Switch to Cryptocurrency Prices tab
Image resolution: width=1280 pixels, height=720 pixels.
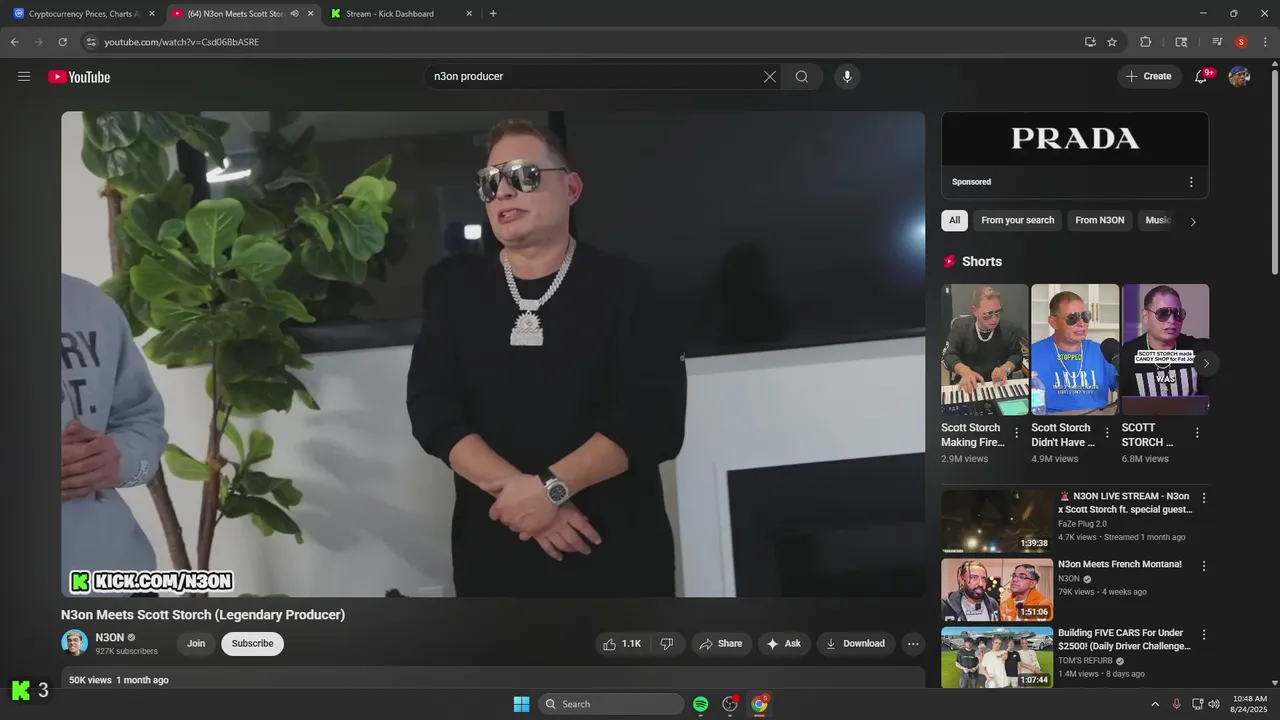point(83,14)
